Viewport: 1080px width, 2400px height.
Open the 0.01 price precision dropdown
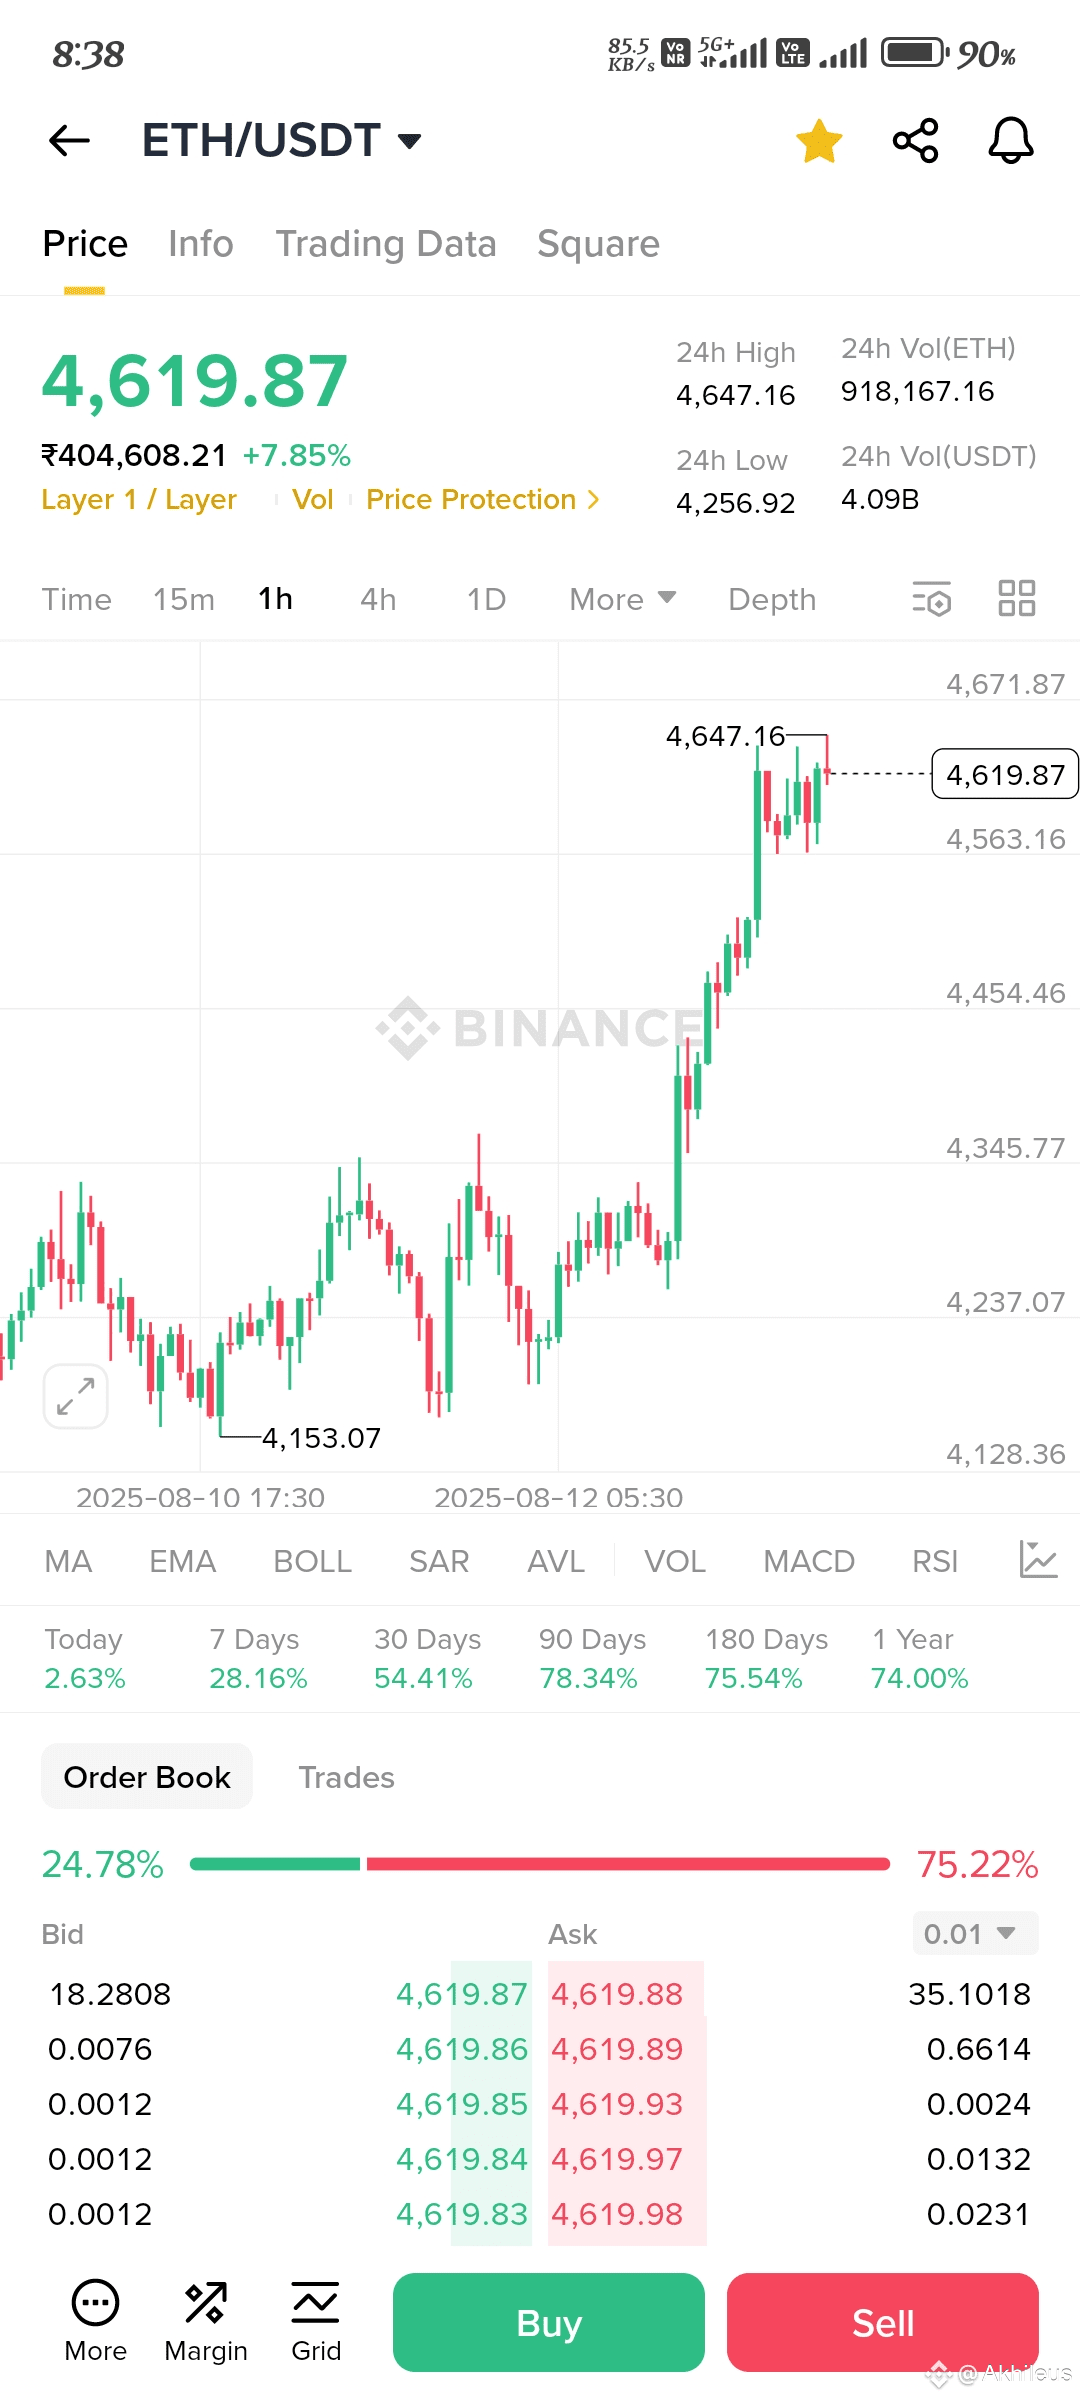(975, 1933)
